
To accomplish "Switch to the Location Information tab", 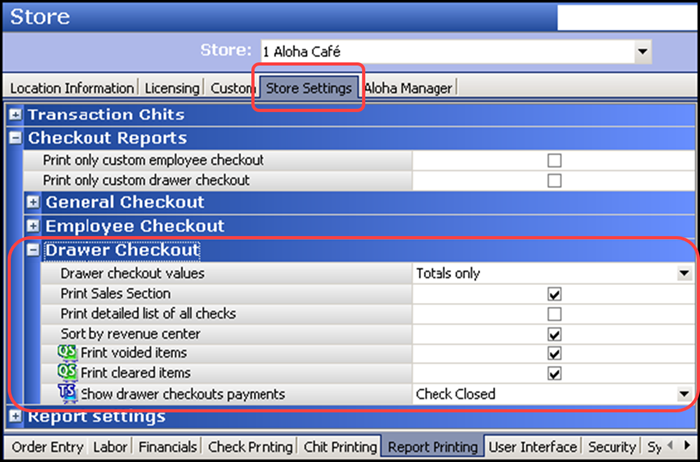I will [72, 88].
